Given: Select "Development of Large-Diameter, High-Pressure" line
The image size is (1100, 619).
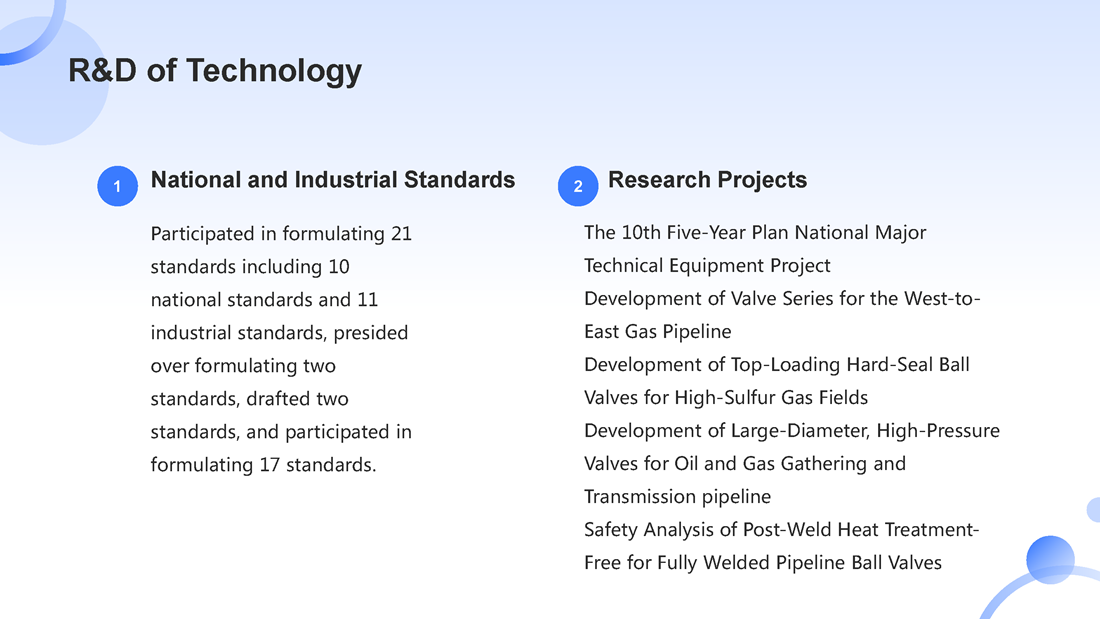Looking at the screenshot, I should [x=791, y=431].
